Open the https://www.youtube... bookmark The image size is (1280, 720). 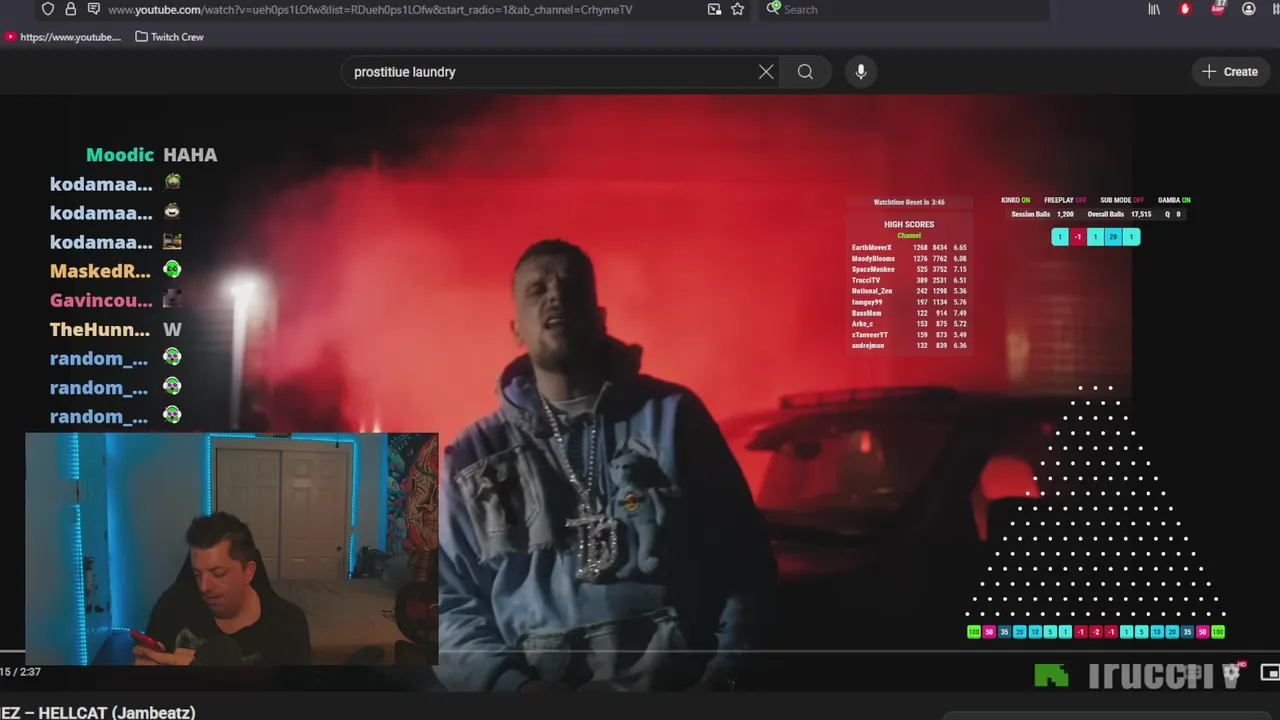[x=63, y=37]
